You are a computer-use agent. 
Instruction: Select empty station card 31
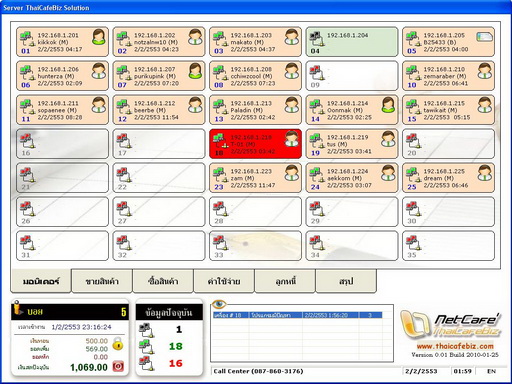[x=62, y=246]
